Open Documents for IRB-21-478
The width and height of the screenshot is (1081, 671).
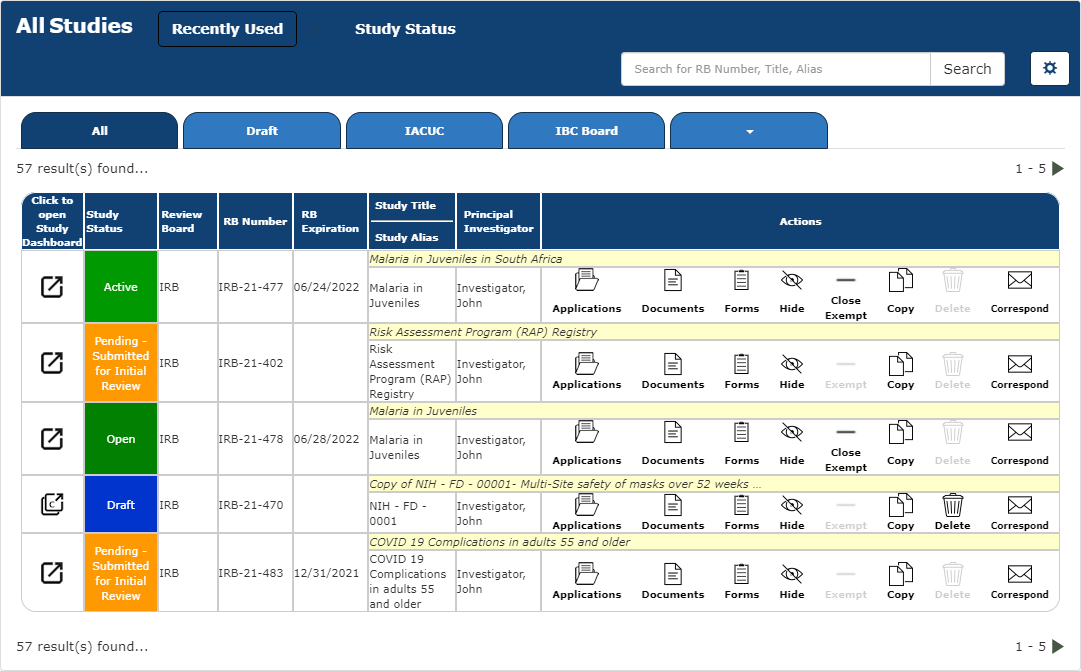(673, 443)
